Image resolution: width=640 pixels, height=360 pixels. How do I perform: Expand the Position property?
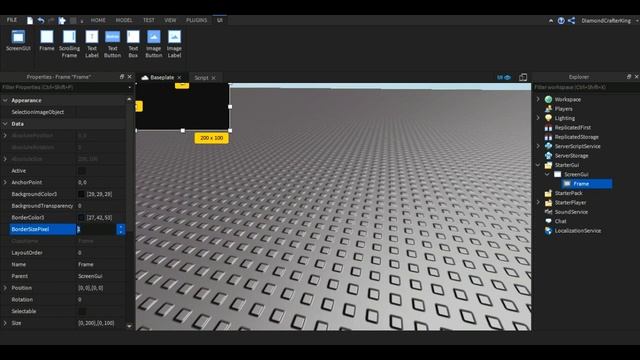click(x=5, y=288)
